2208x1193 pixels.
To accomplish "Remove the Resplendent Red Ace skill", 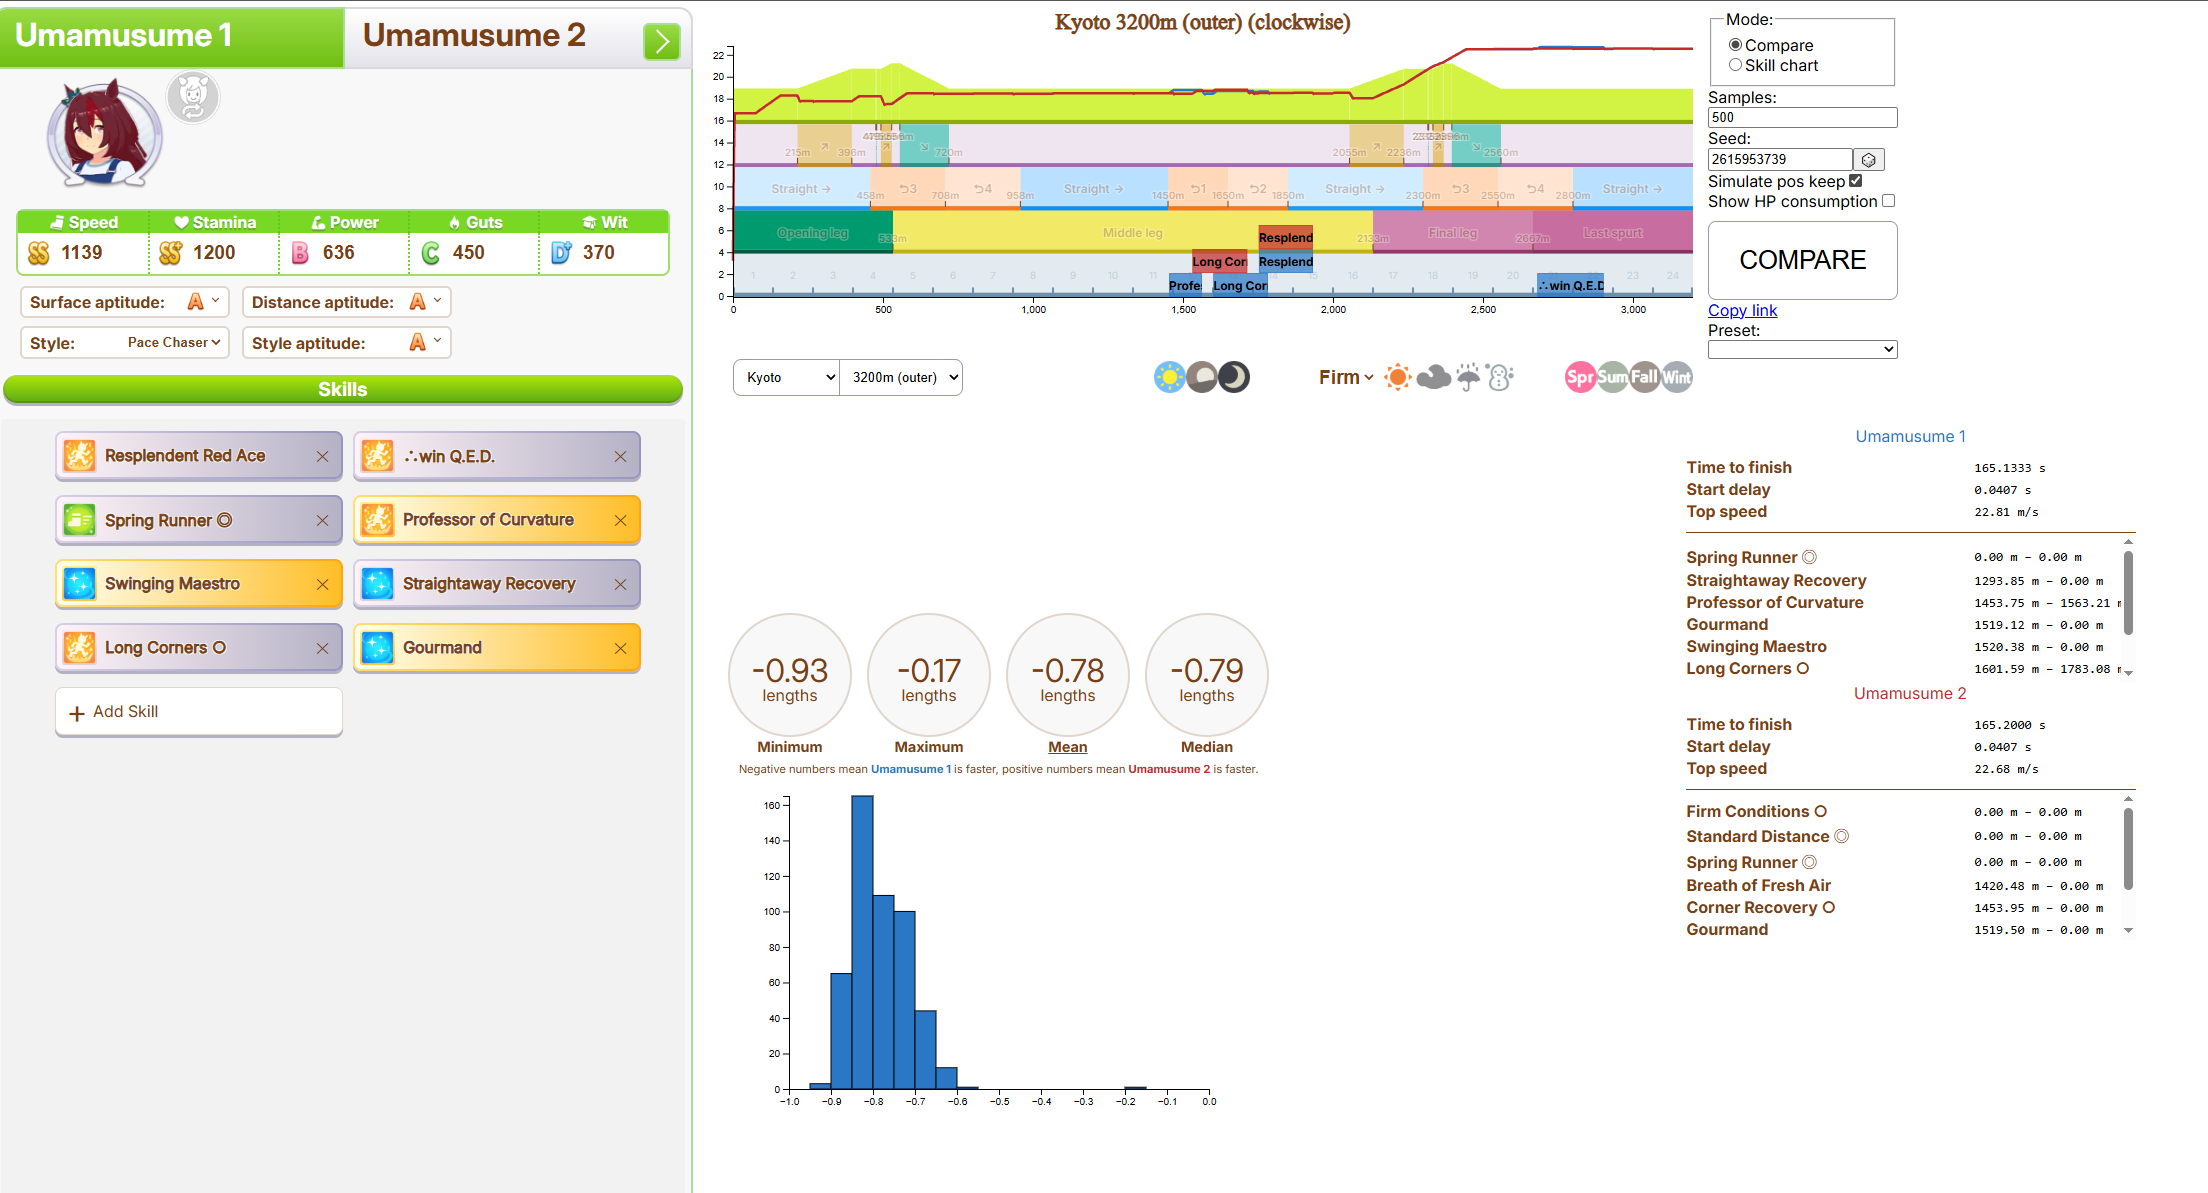I will pyautogui.click(x=322, y=456).
